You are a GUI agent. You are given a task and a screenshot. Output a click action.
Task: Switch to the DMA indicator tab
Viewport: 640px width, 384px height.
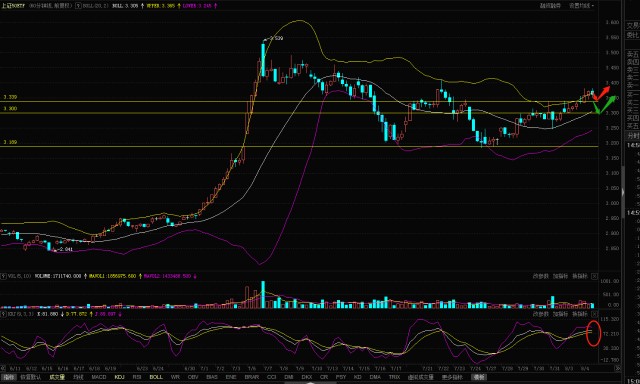[375, 377]
